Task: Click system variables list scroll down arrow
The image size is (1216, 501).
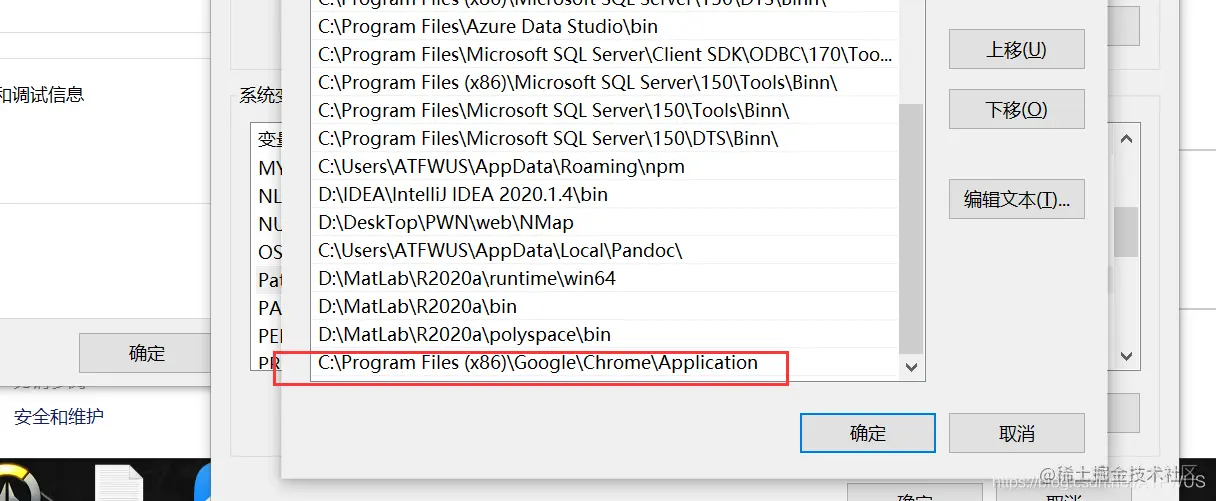Action: pyautogui.click(x=1127, y=357)
